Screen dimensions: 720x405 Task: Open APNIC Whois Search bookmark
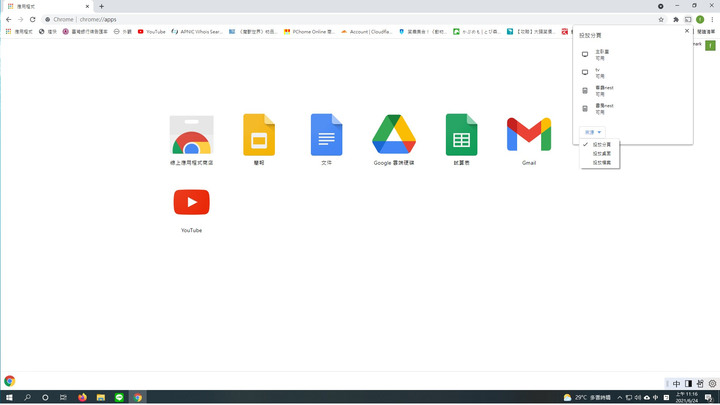click(x=197, y=32)
